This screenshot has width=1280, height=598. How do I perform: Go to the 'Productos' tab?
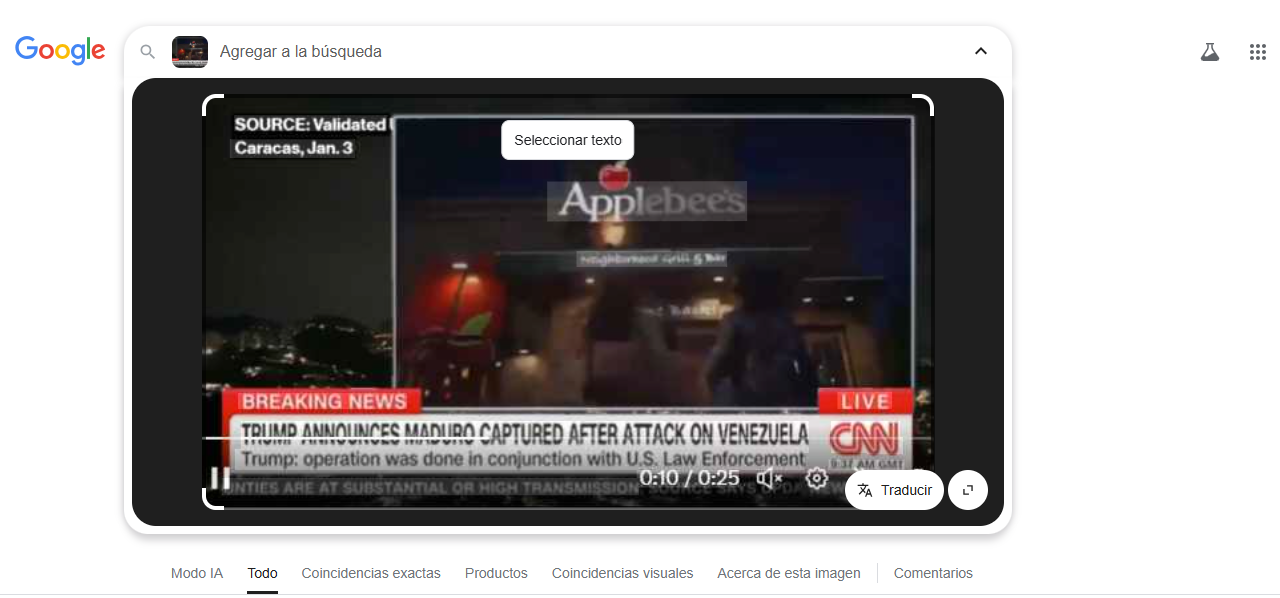pos(496,573)
